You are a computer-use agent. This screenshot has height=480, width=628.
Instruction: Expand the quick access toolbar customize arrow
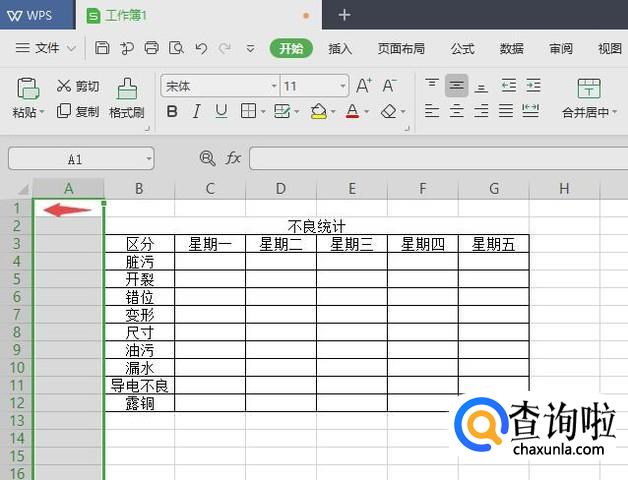250,49
